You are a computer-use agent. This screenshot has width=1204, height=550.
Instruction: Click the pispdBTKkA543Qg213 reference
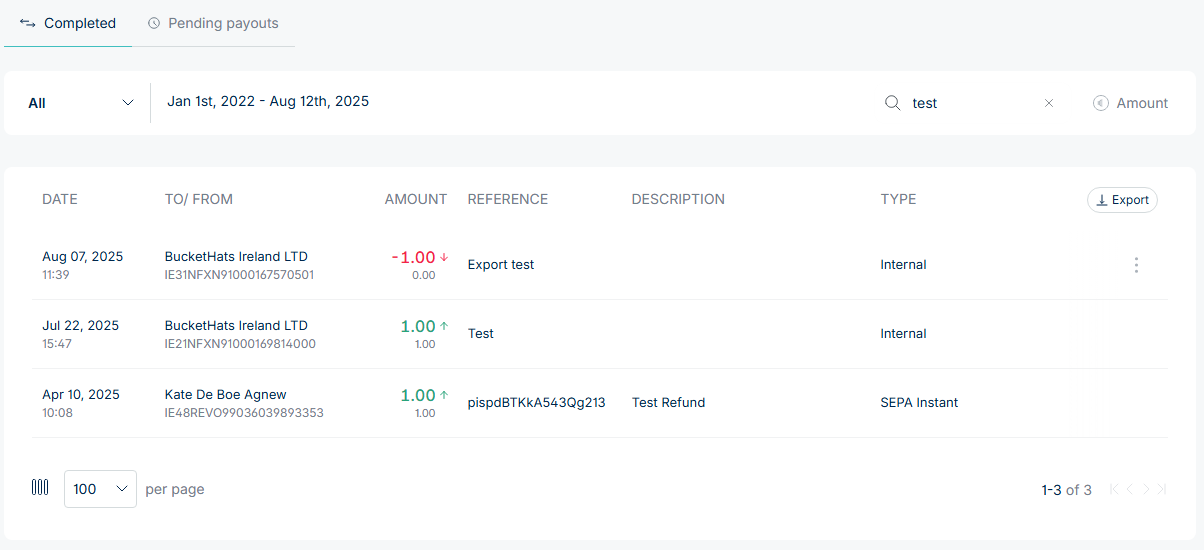point(537,403)
